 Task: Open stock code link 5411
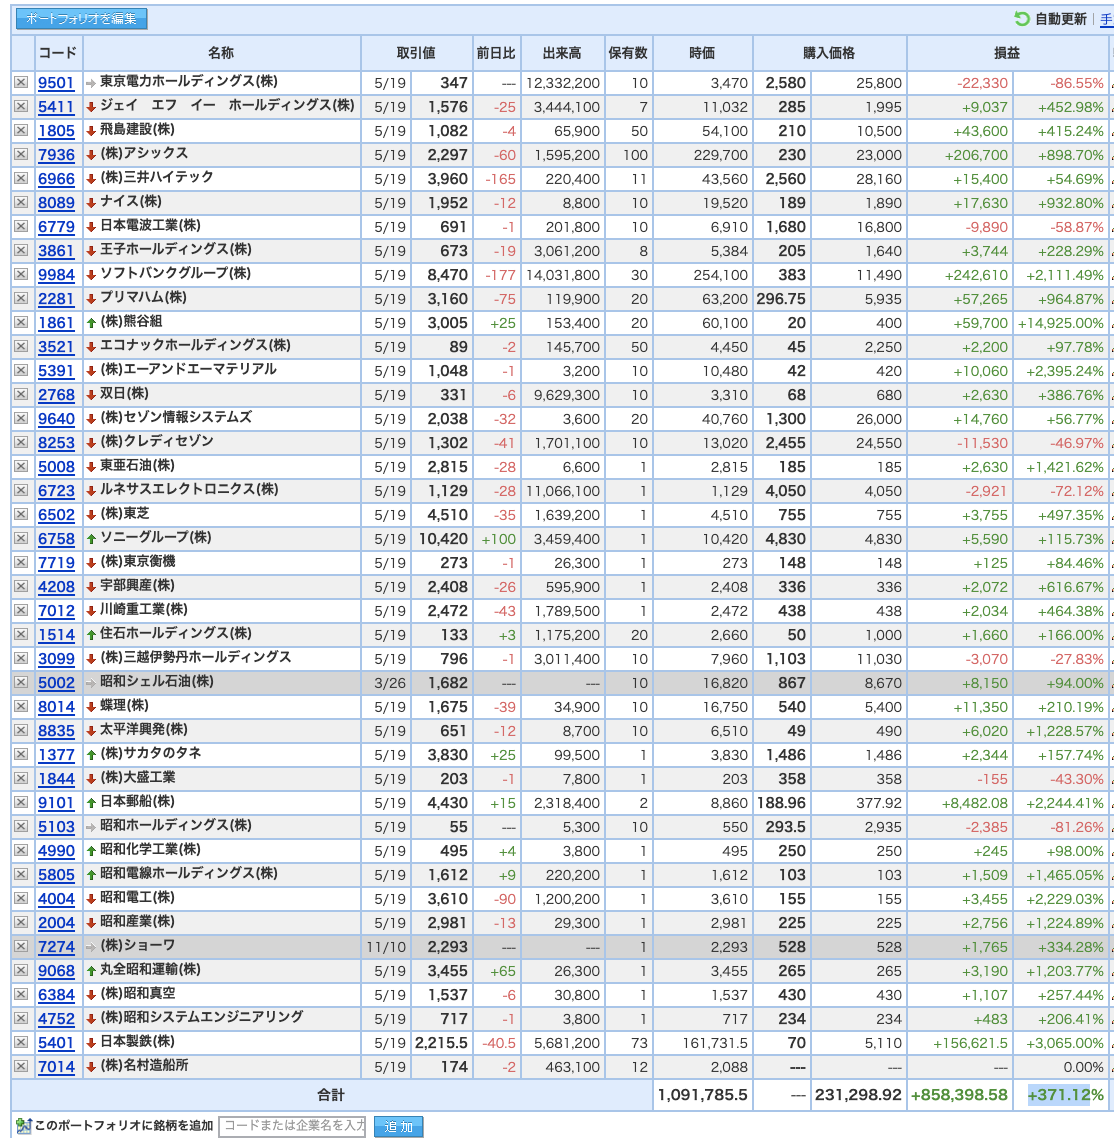pos(57,107)
